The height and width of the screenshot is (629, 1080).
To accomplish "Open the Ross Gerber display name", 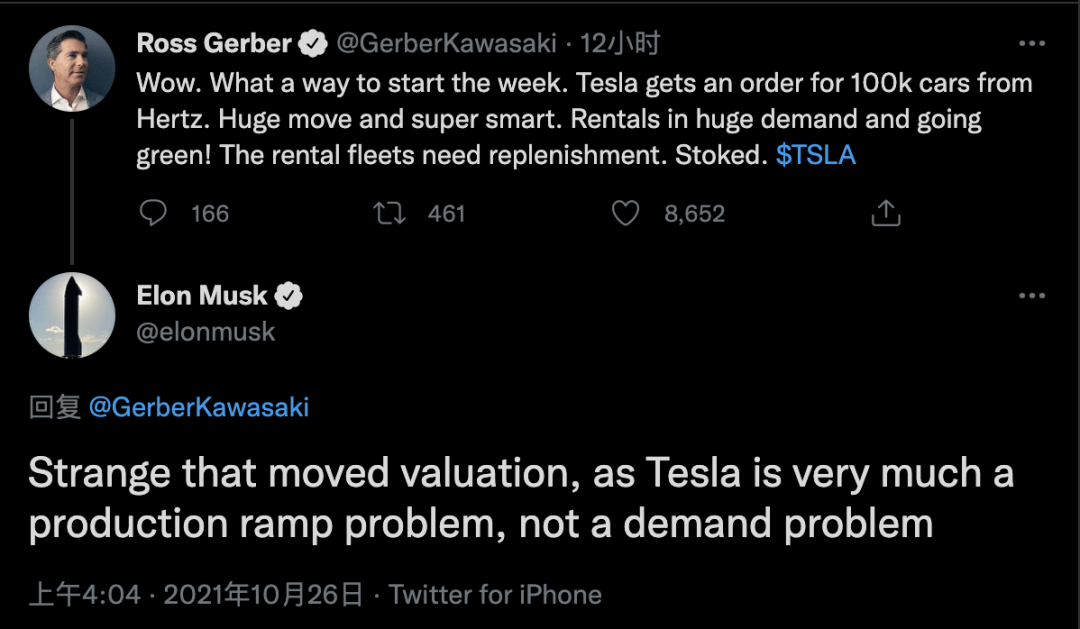I will pos(214,43).
